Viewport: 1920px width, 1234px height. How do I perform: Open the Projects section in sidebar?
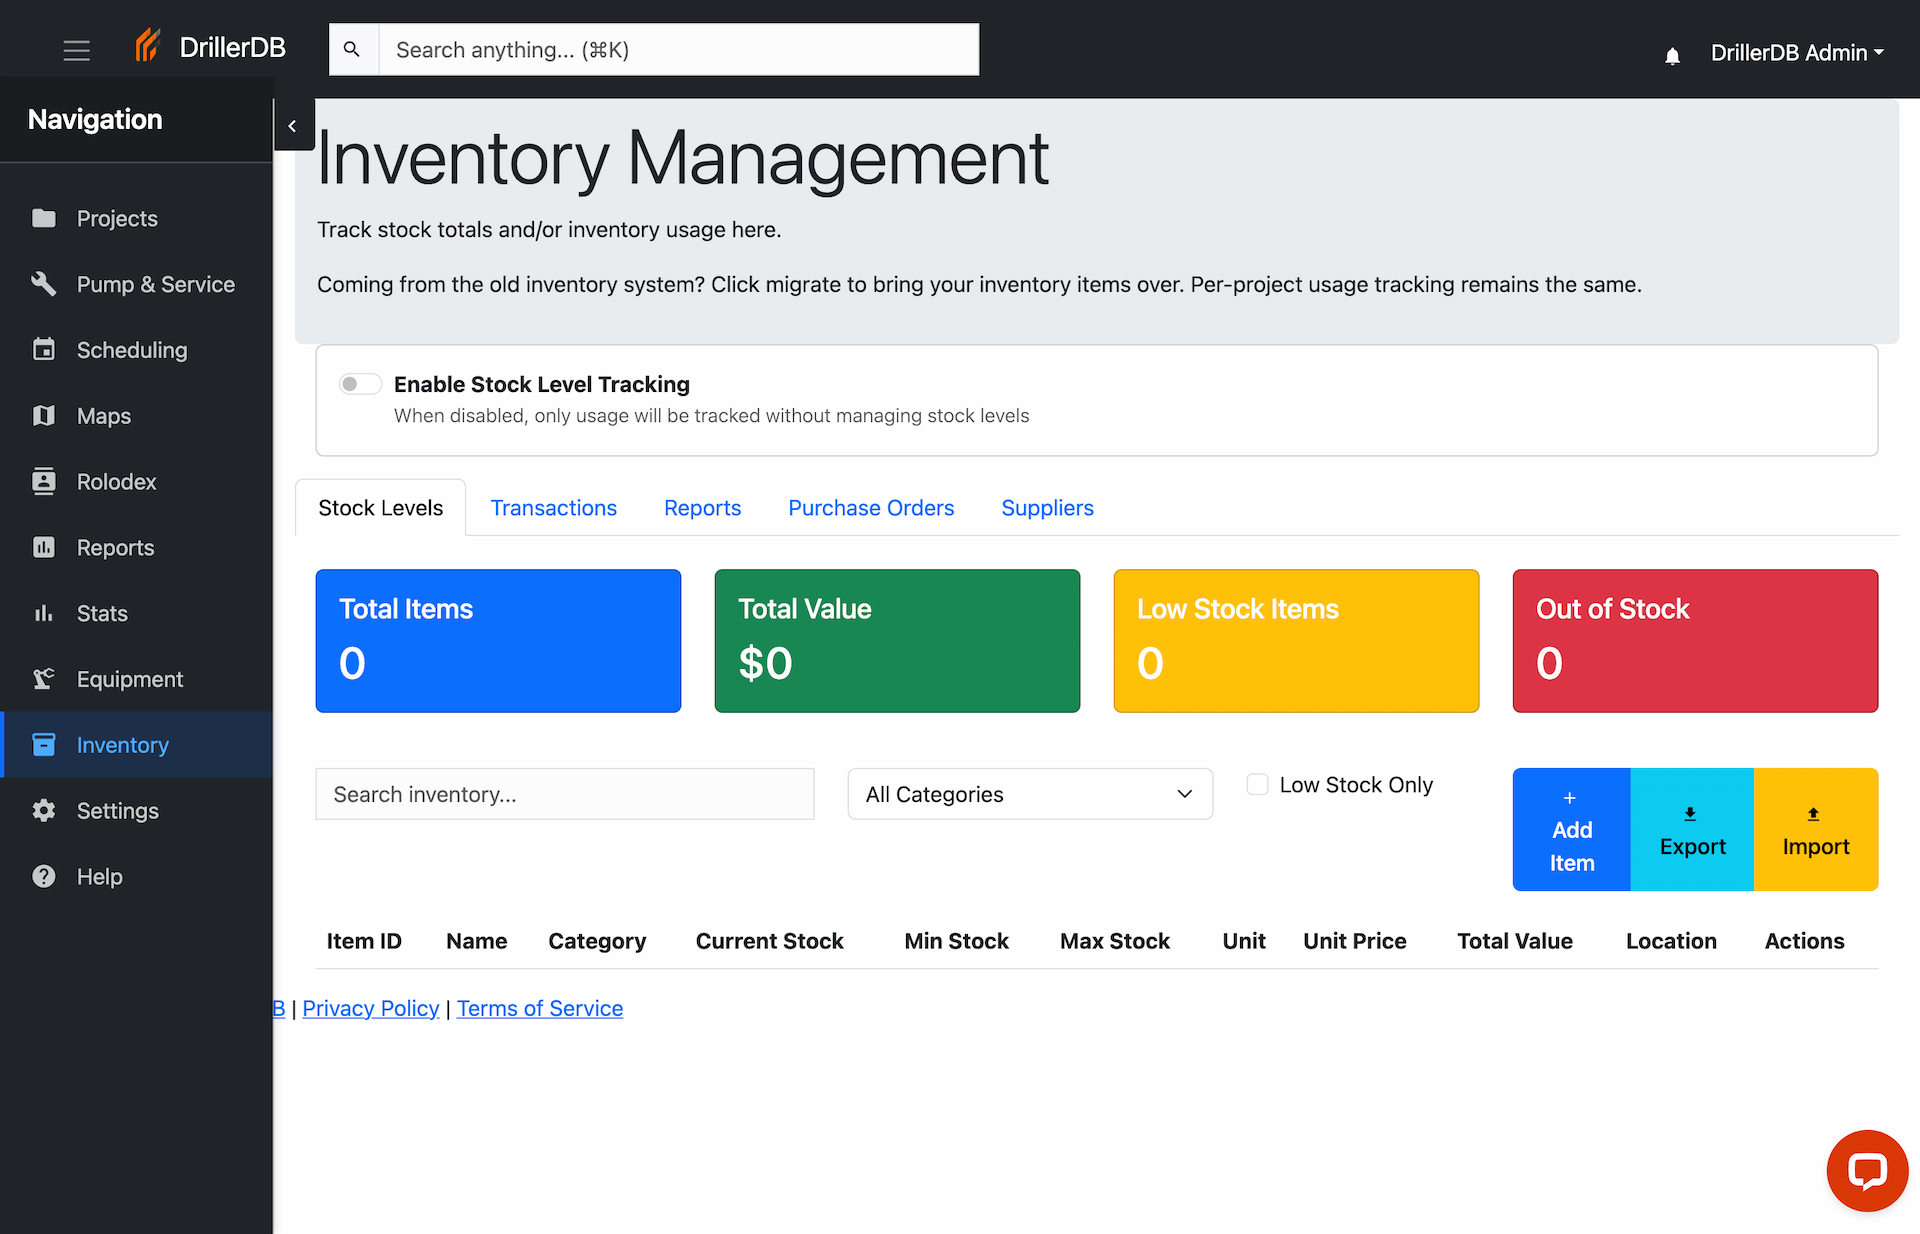[117, 218]
